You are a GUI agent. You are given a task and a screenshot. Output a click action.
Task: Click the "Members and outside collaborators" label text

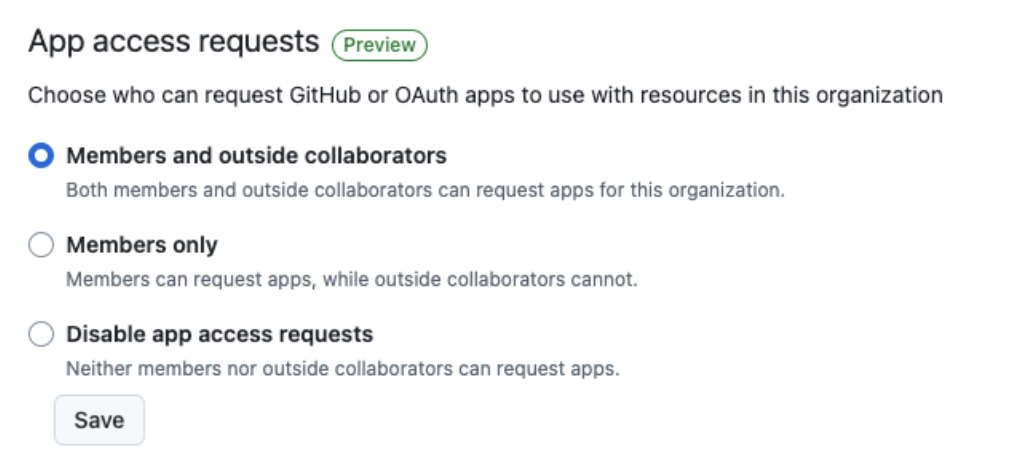[x=256, y=156]
